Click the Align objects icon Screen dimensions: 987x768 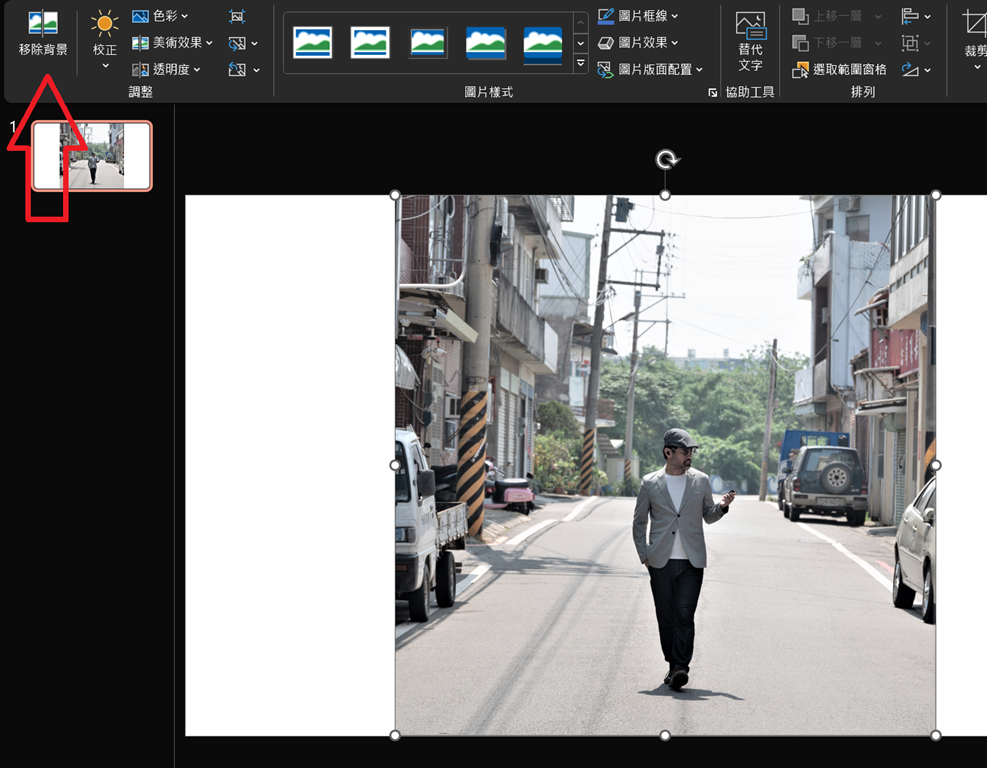click(910, 16)
